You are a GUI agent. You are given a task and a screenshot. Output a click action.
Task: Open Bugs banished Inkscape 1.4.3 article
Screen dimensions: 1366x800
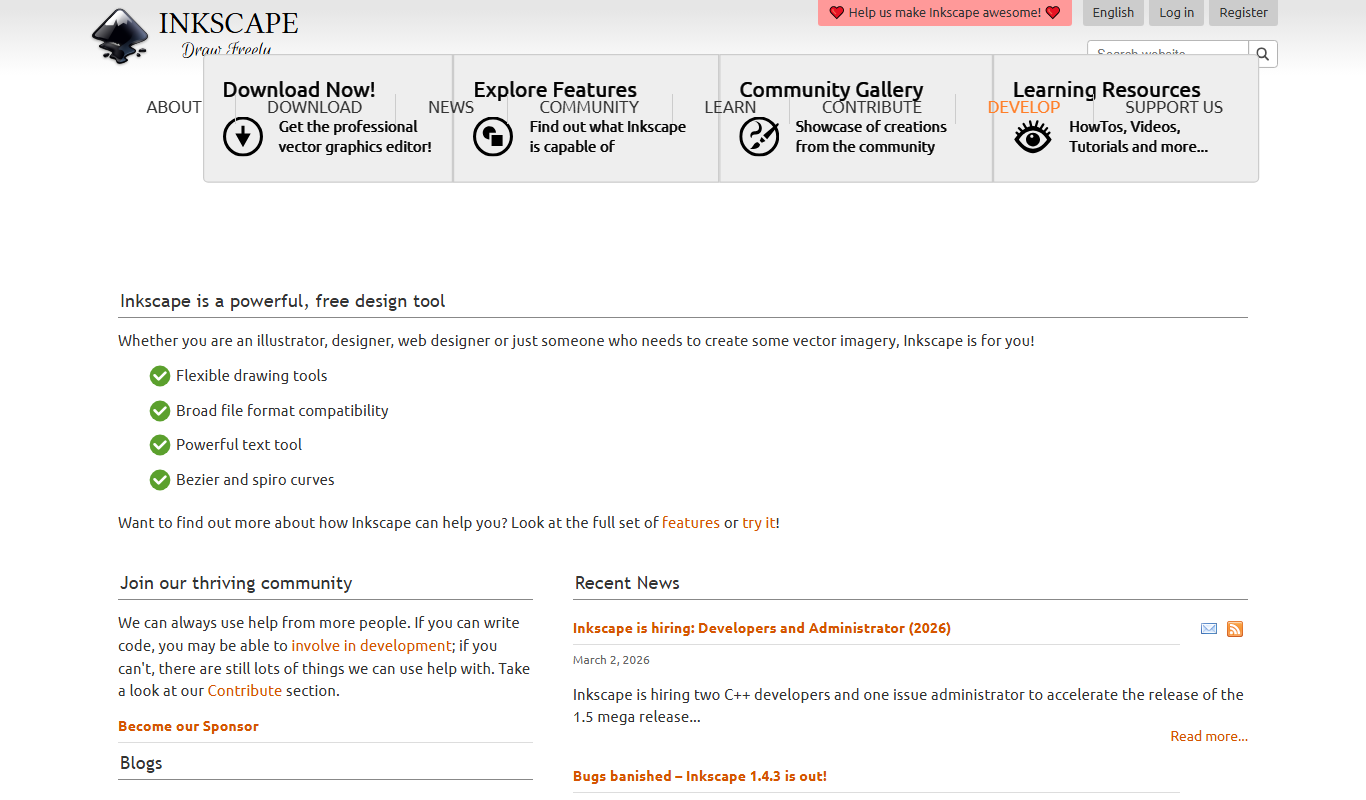(x=700, y=776)
